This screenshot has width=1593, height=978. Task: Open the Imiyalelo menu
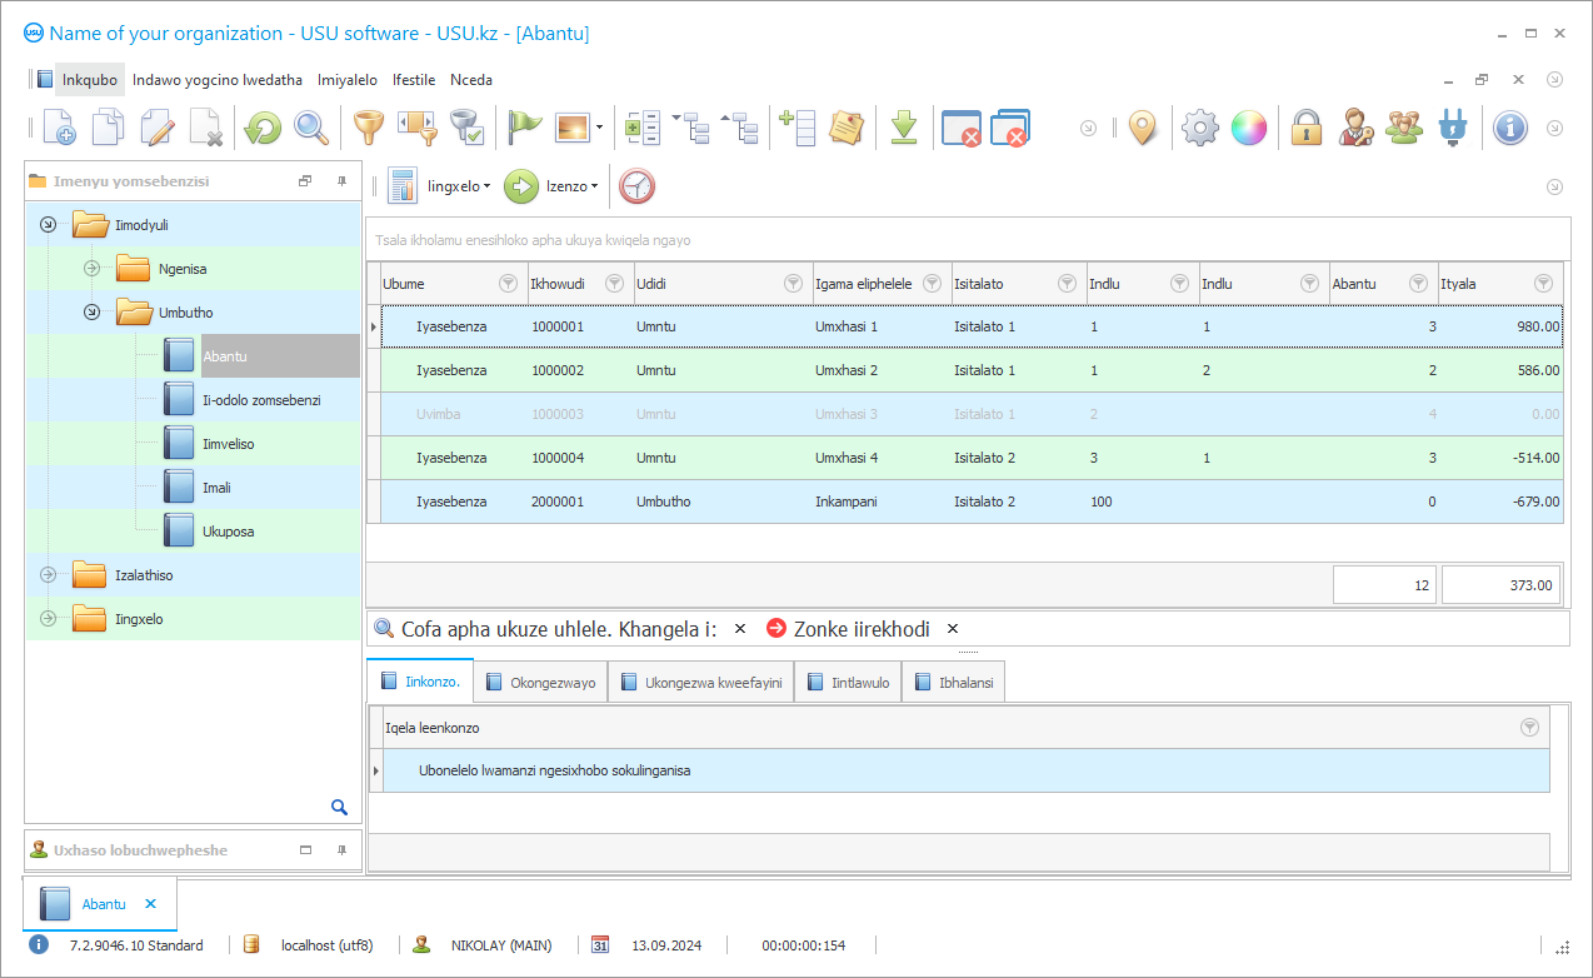pyautogui.click(x=347, y=80)
